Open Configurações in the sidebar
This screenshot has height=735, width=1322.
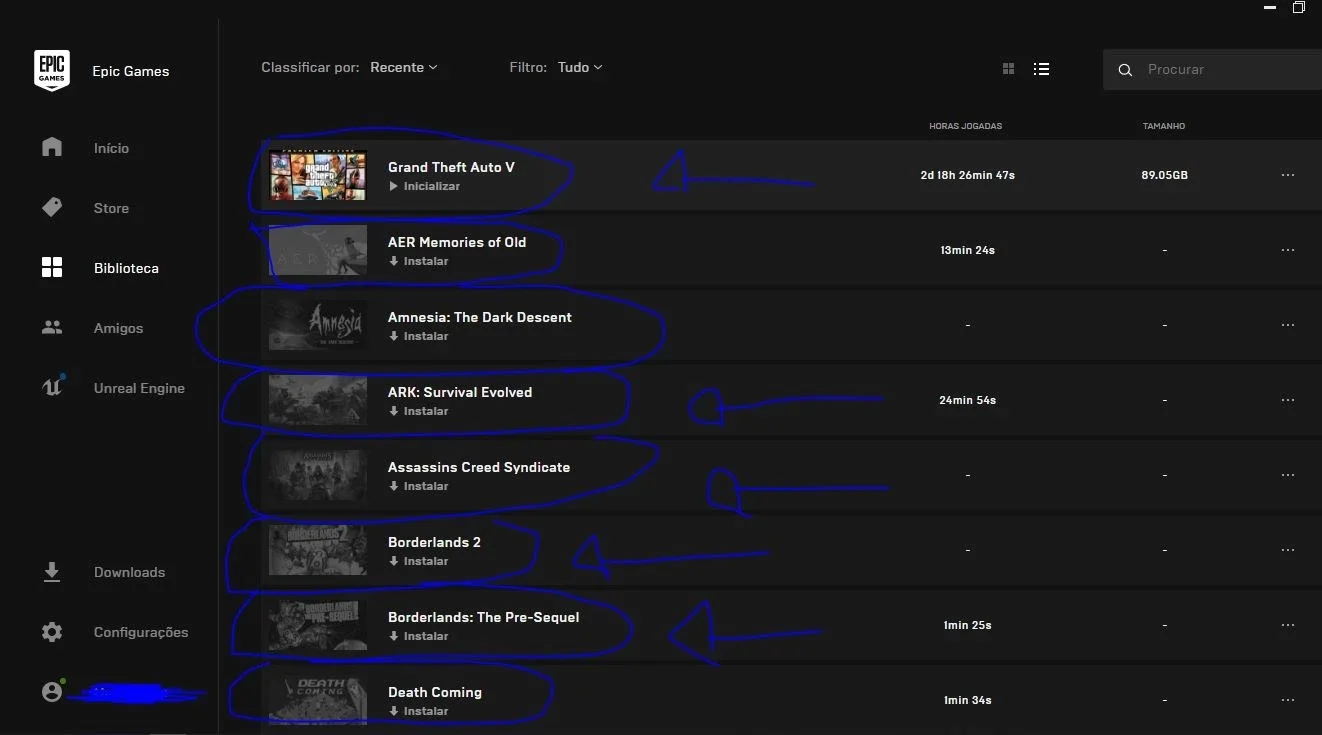(141, 632)
